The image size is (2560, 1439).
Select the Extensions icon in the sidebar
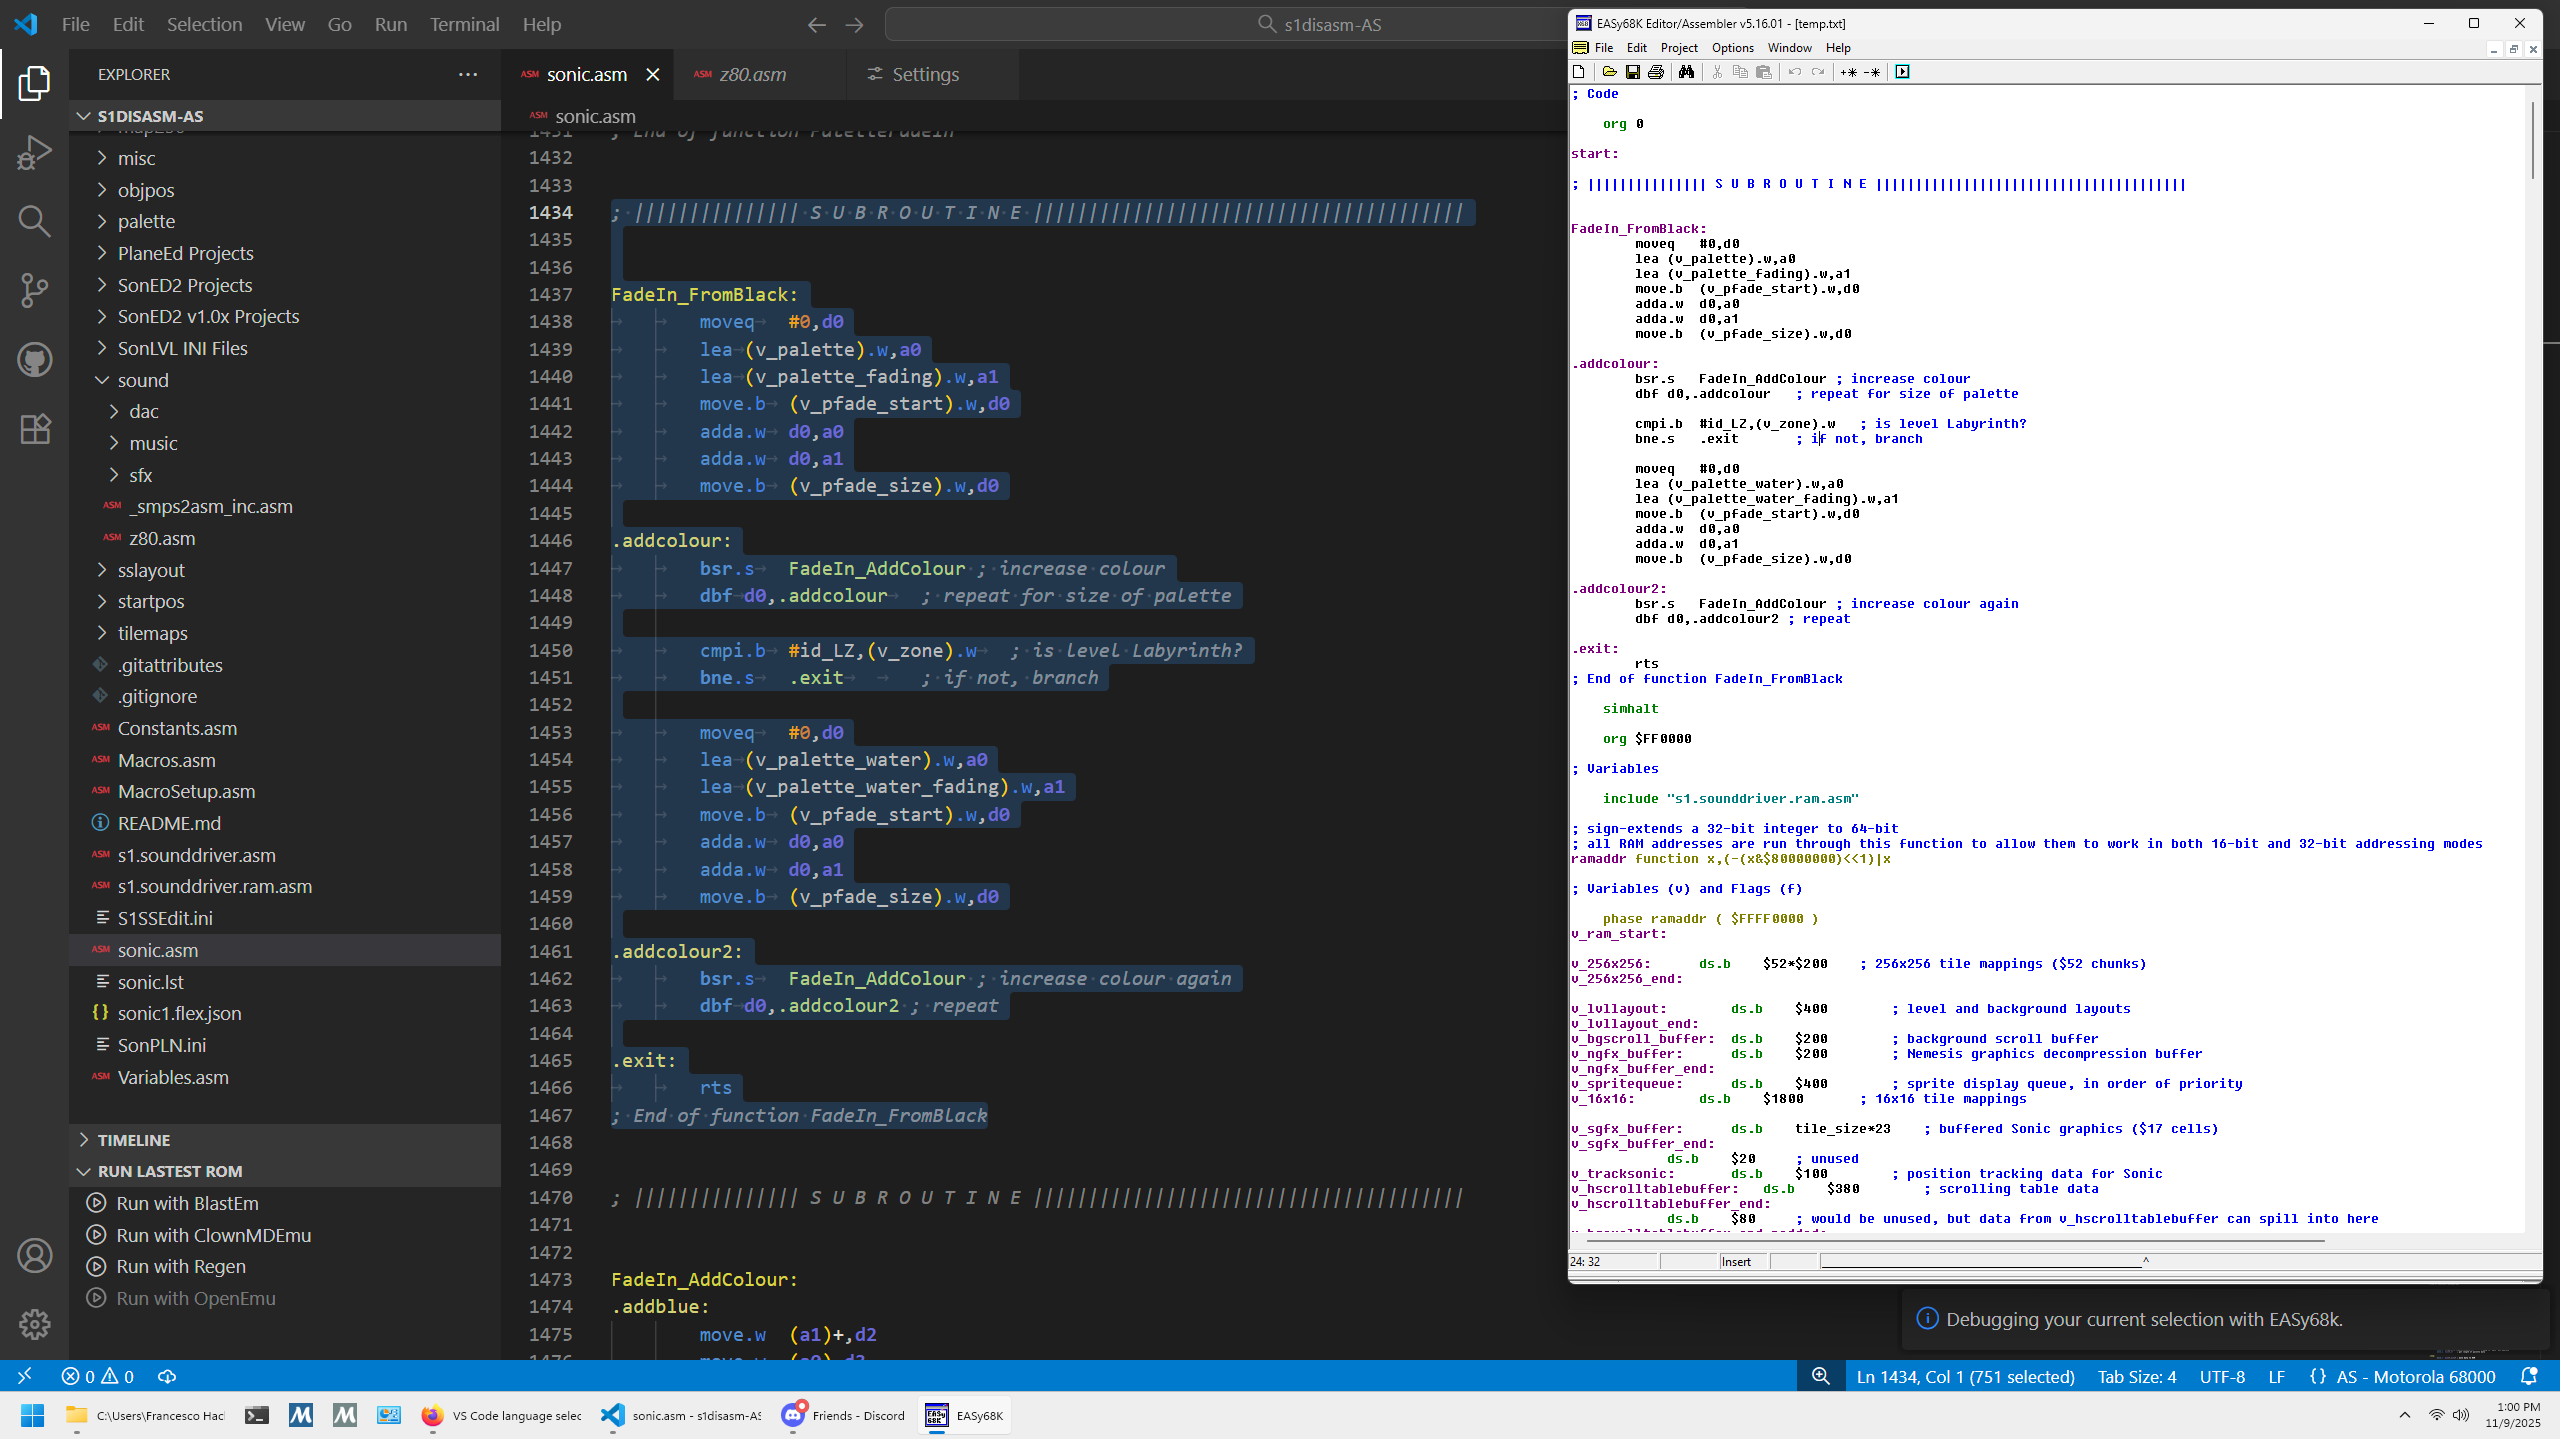coord(33,428)
